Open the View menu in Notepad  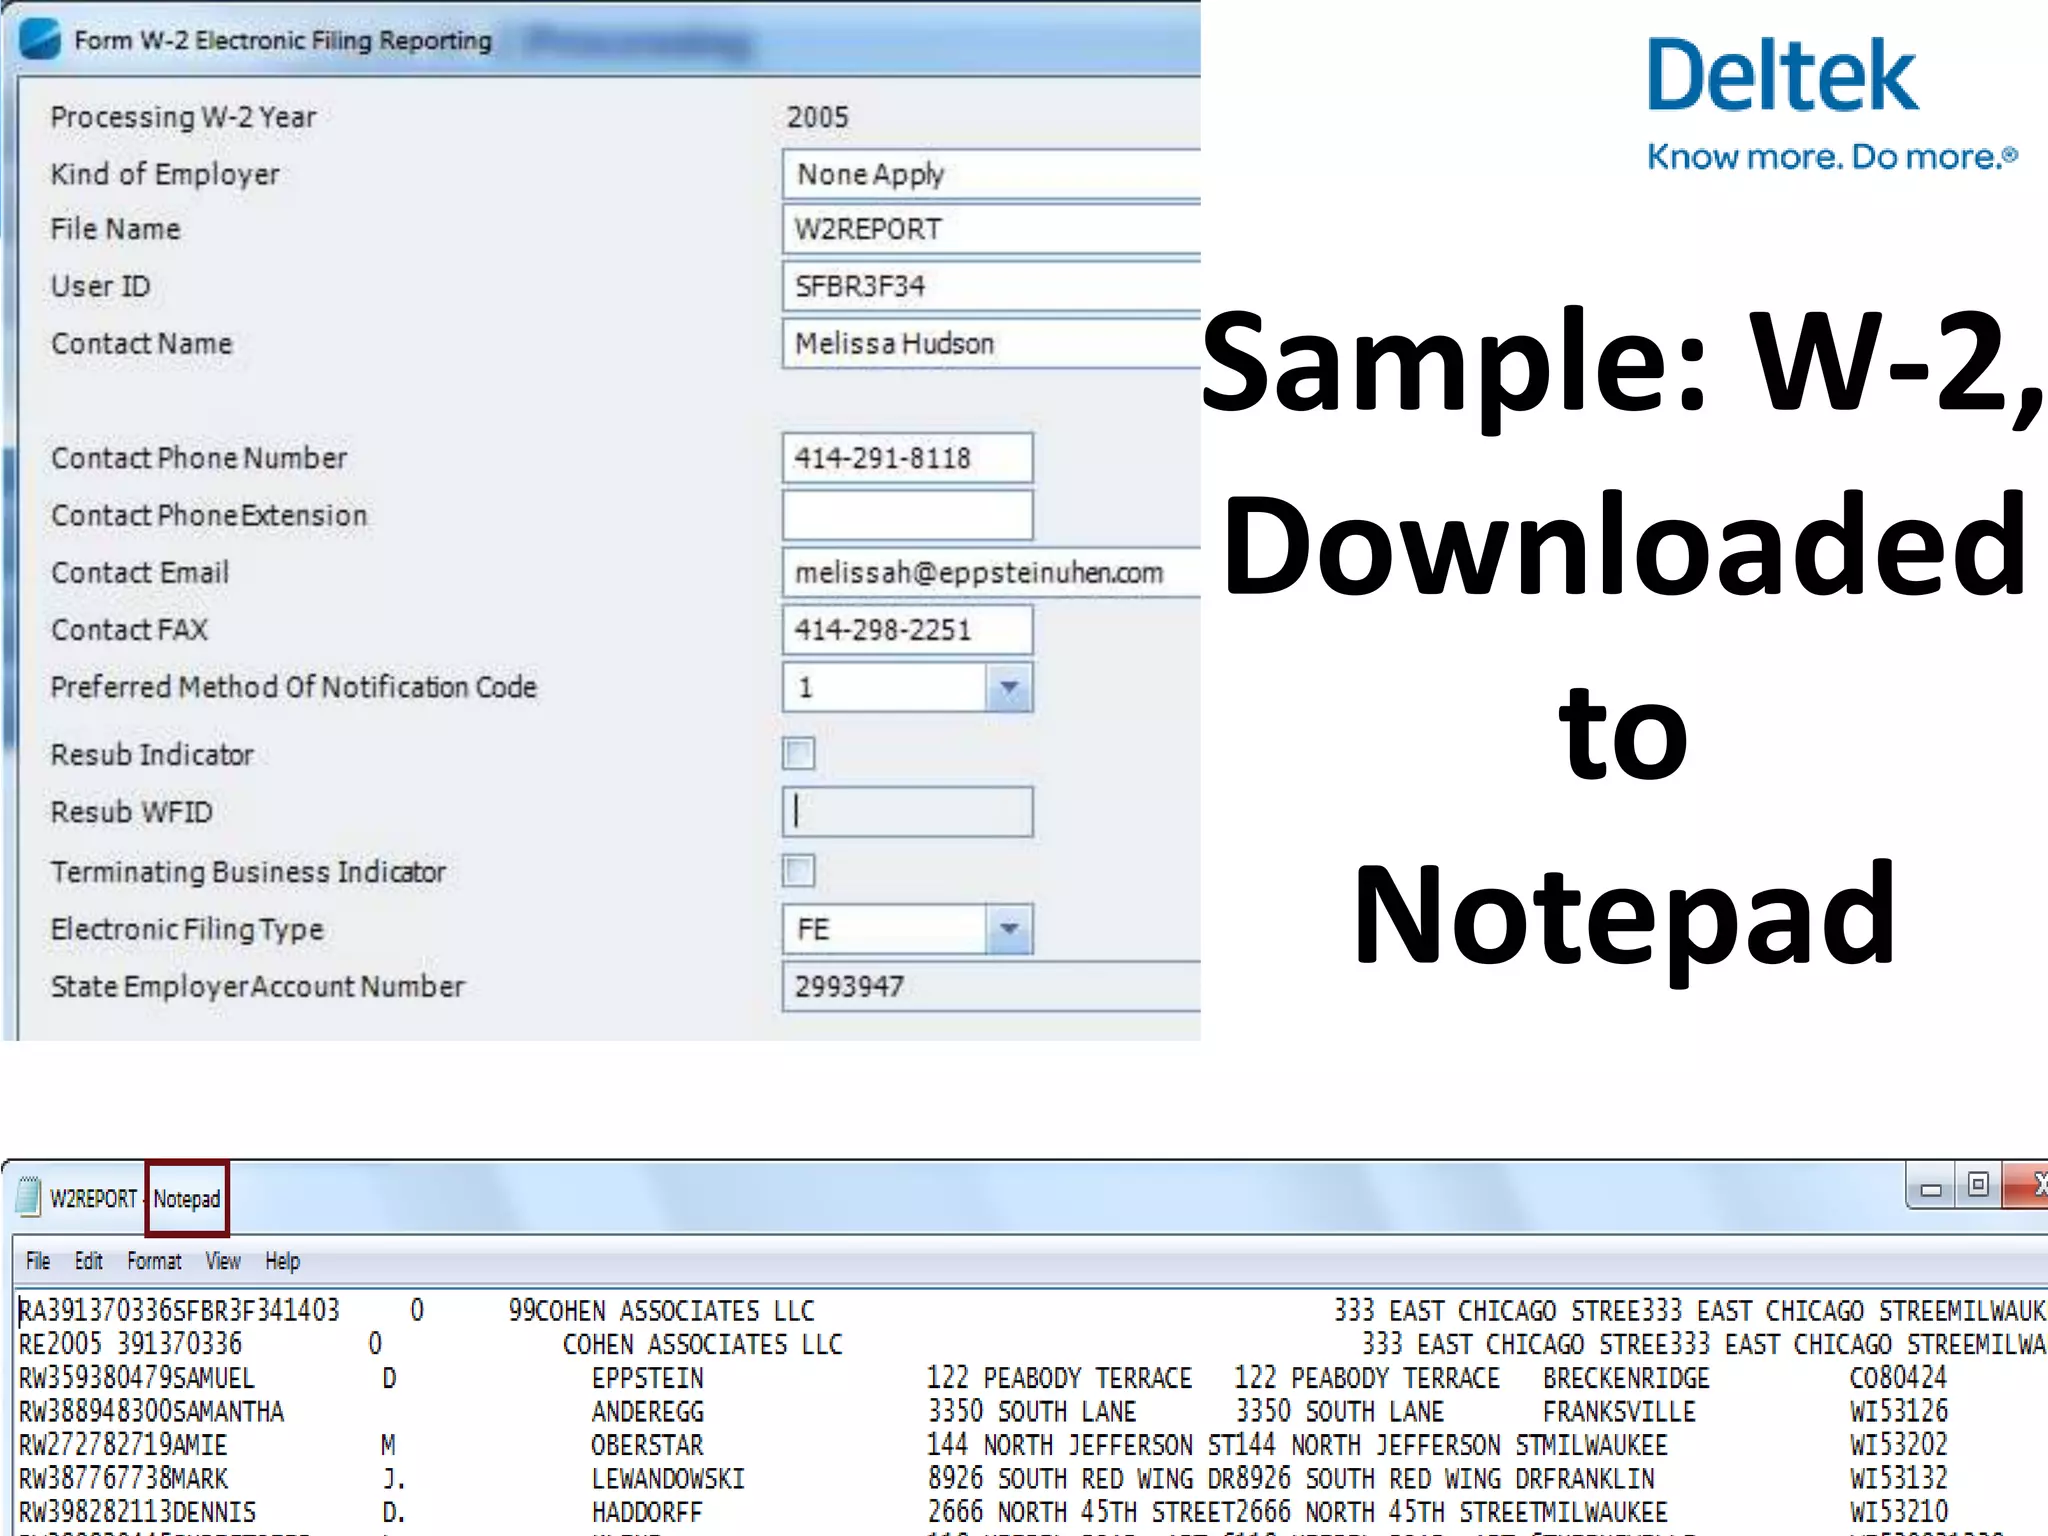pos(223,1261)
